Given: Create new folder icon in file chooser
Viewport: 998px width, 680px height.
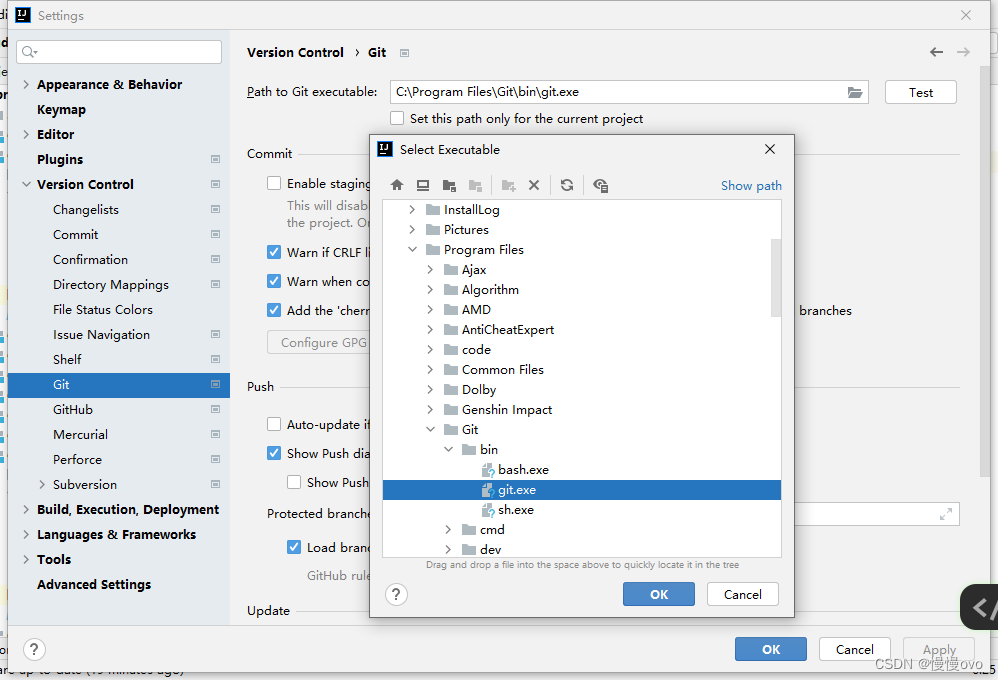Looking at the screenshot, I should pos(508,185).
